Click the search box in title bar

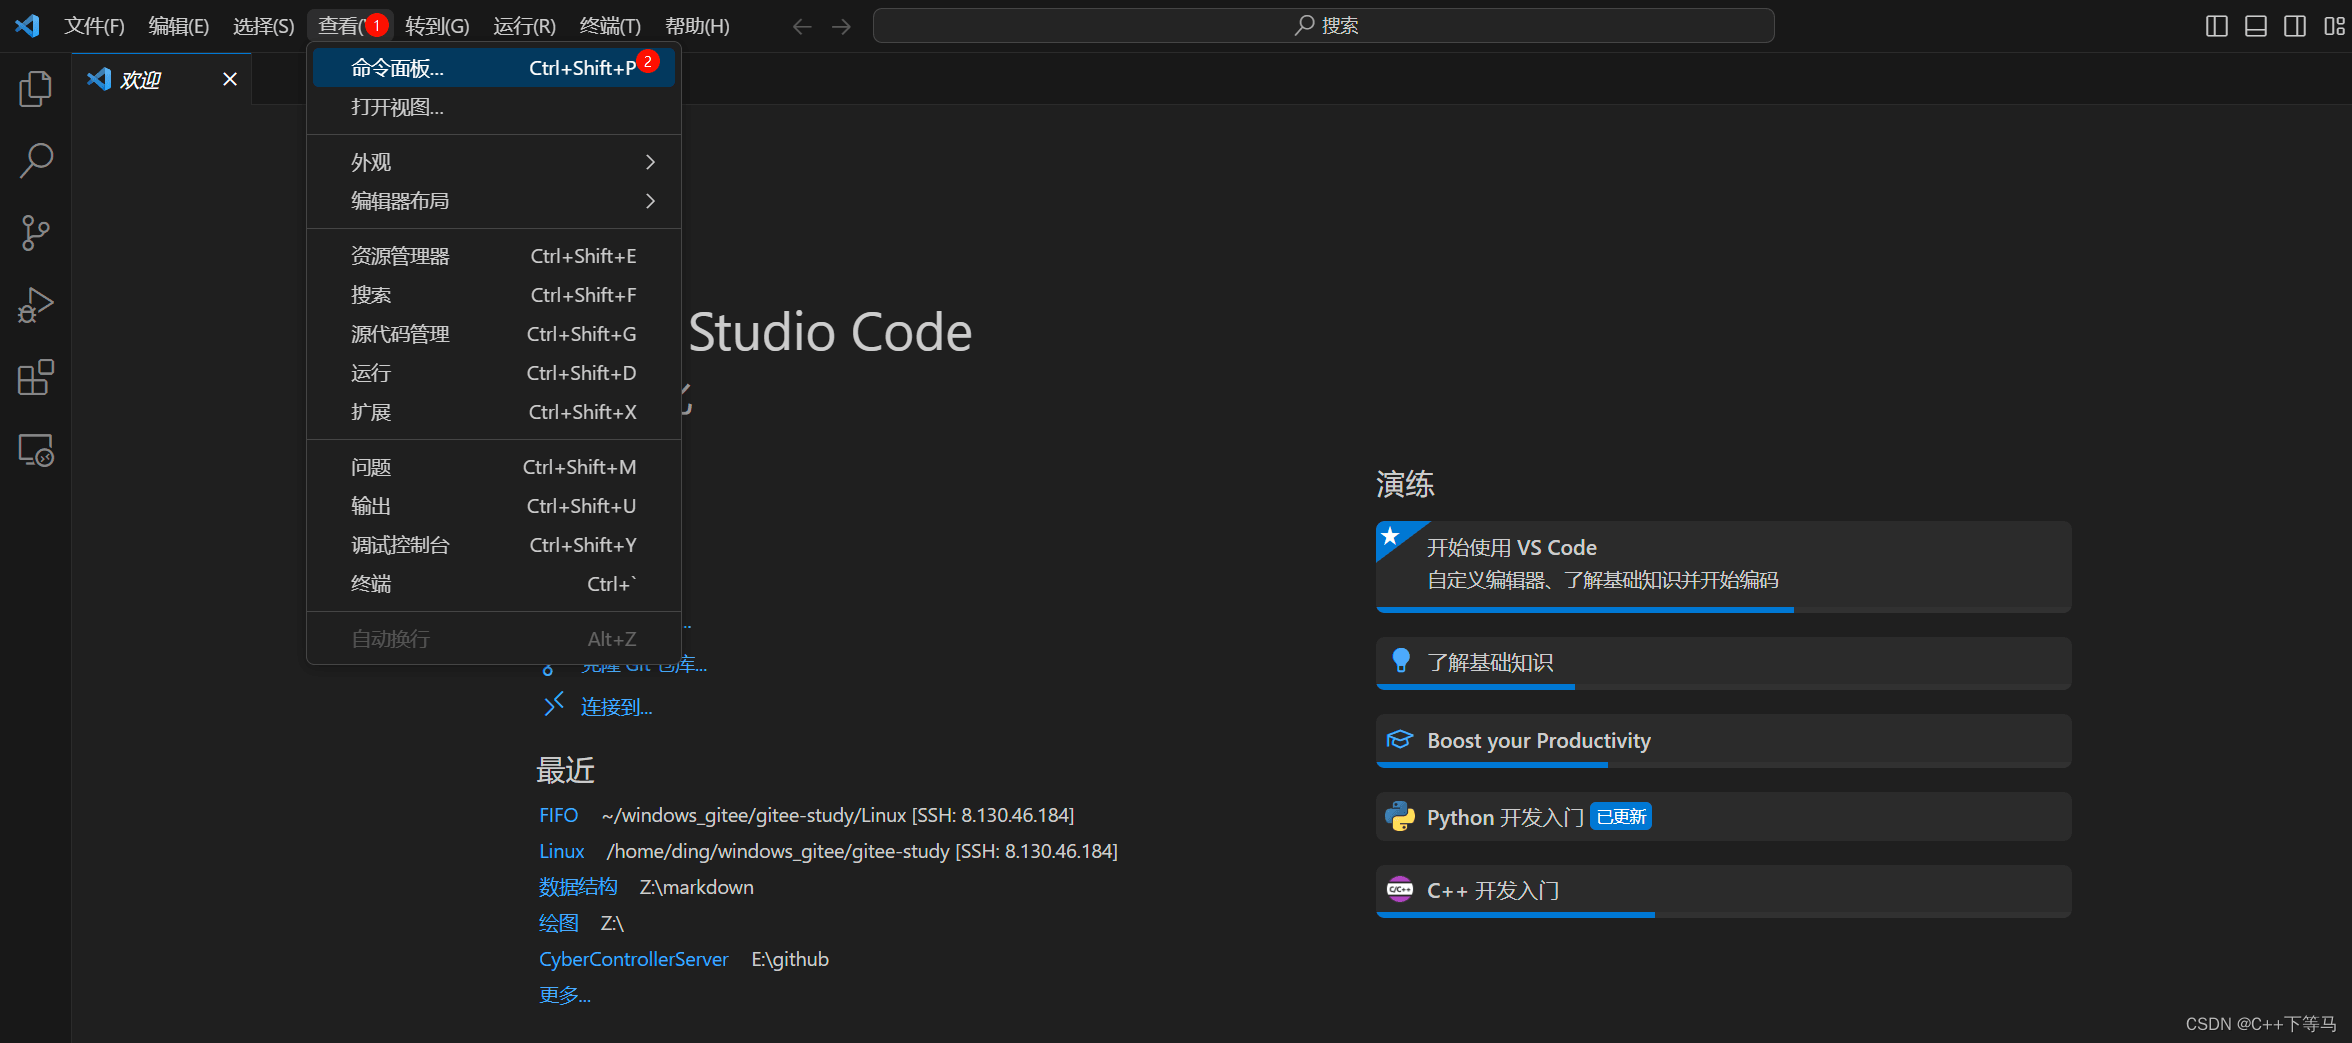tap(1324, 26)
